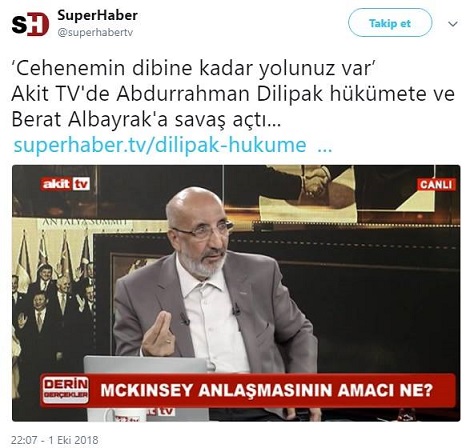
Task: Open the superhaber.tv/dilipak-hukume link
Action: 160,145
